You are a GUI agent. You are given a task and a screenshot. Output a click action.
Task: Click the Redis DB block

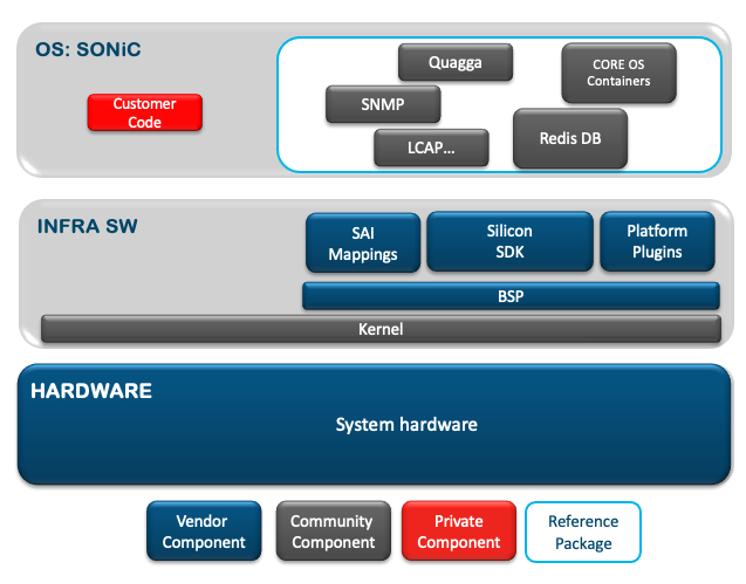click(570, 138)
